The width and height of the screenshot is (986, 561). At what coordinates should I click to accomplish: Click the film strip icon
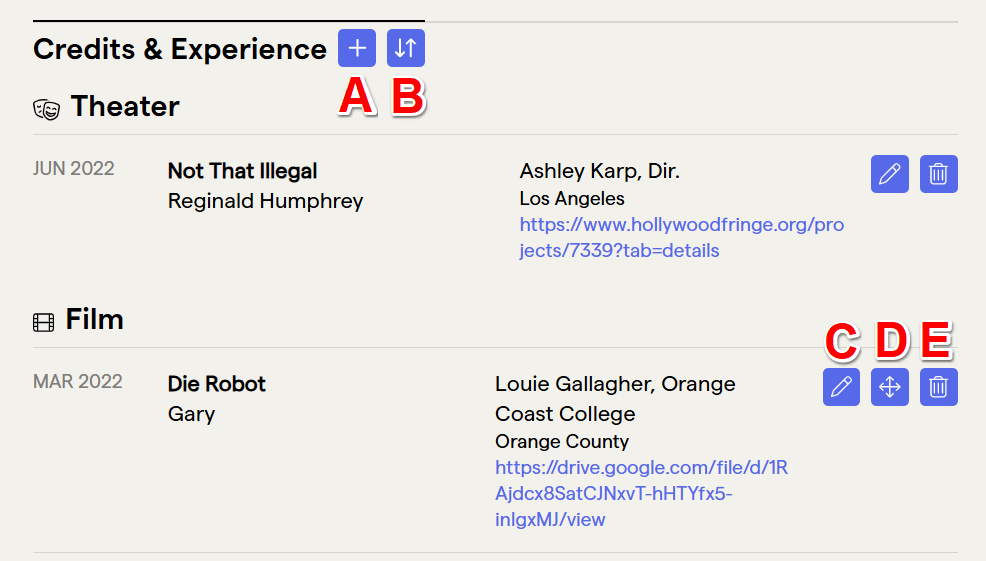point(43,323)
